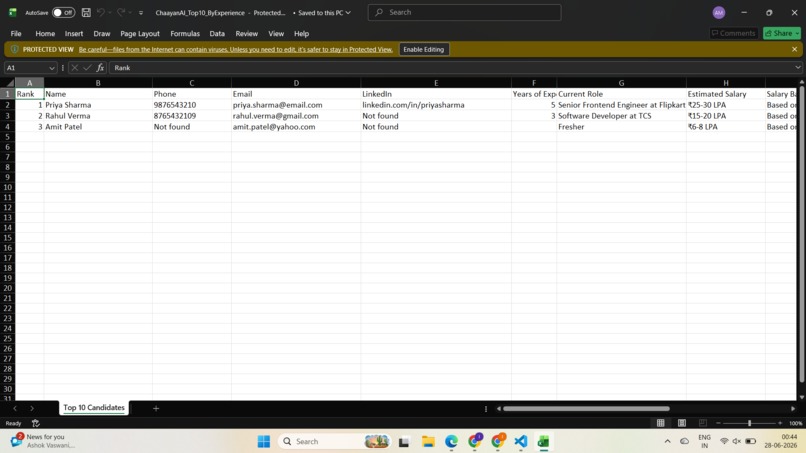Select the row 4 header

[8, 126]
